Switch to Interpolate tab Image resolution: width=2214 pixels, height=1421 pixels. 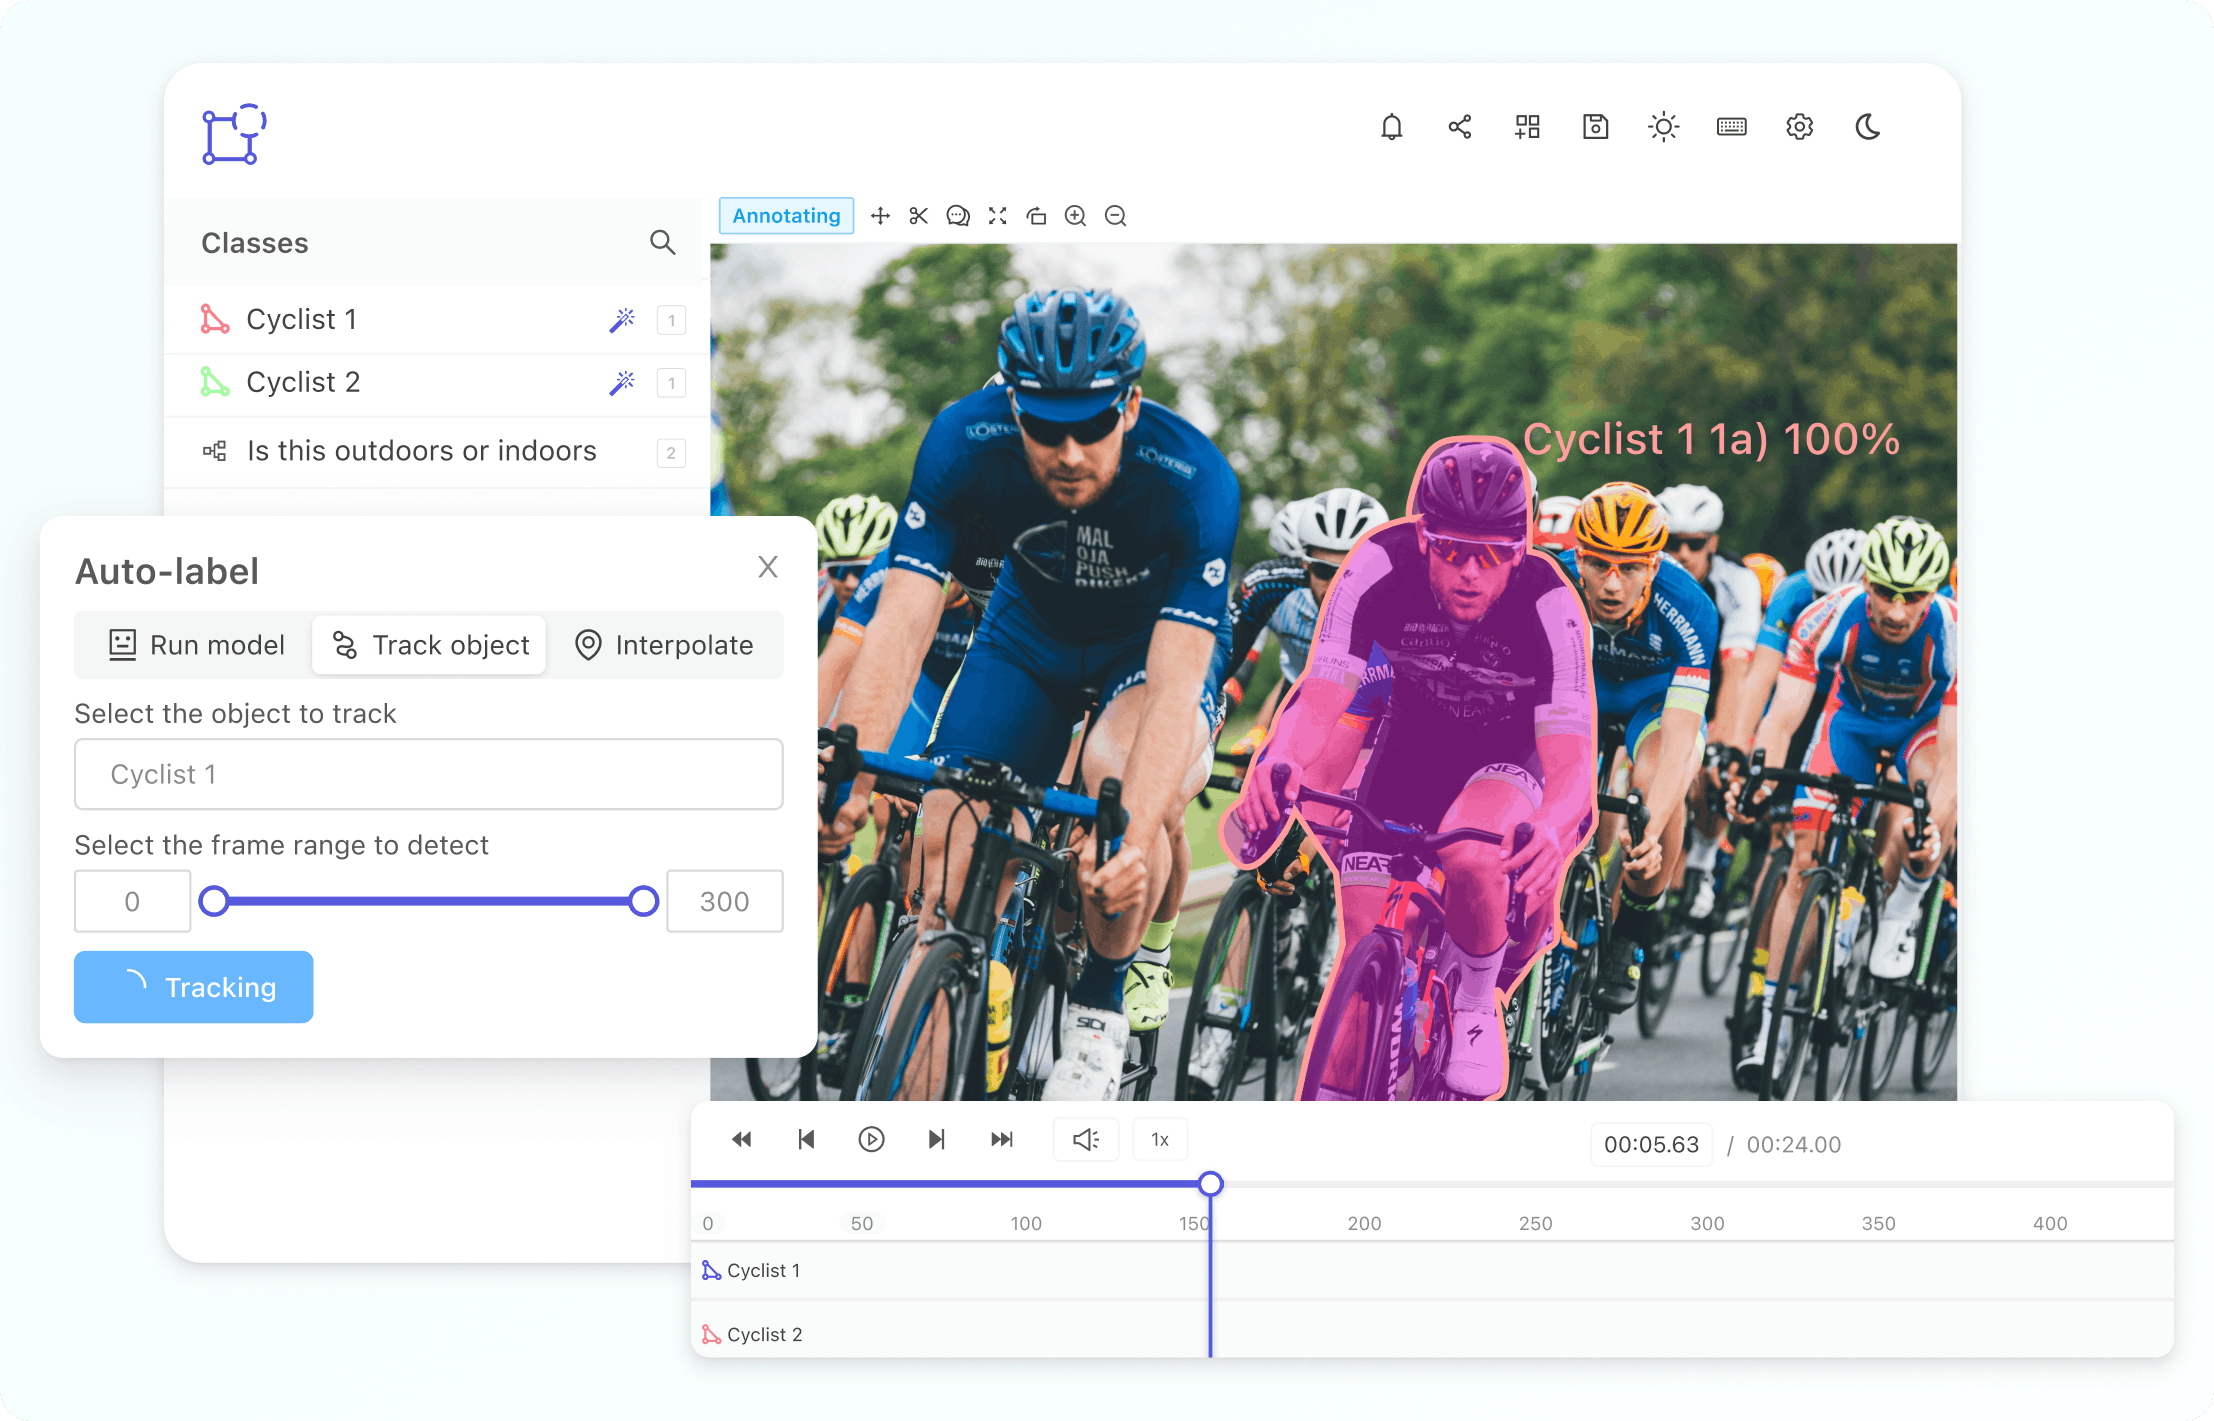click(664, 645)
